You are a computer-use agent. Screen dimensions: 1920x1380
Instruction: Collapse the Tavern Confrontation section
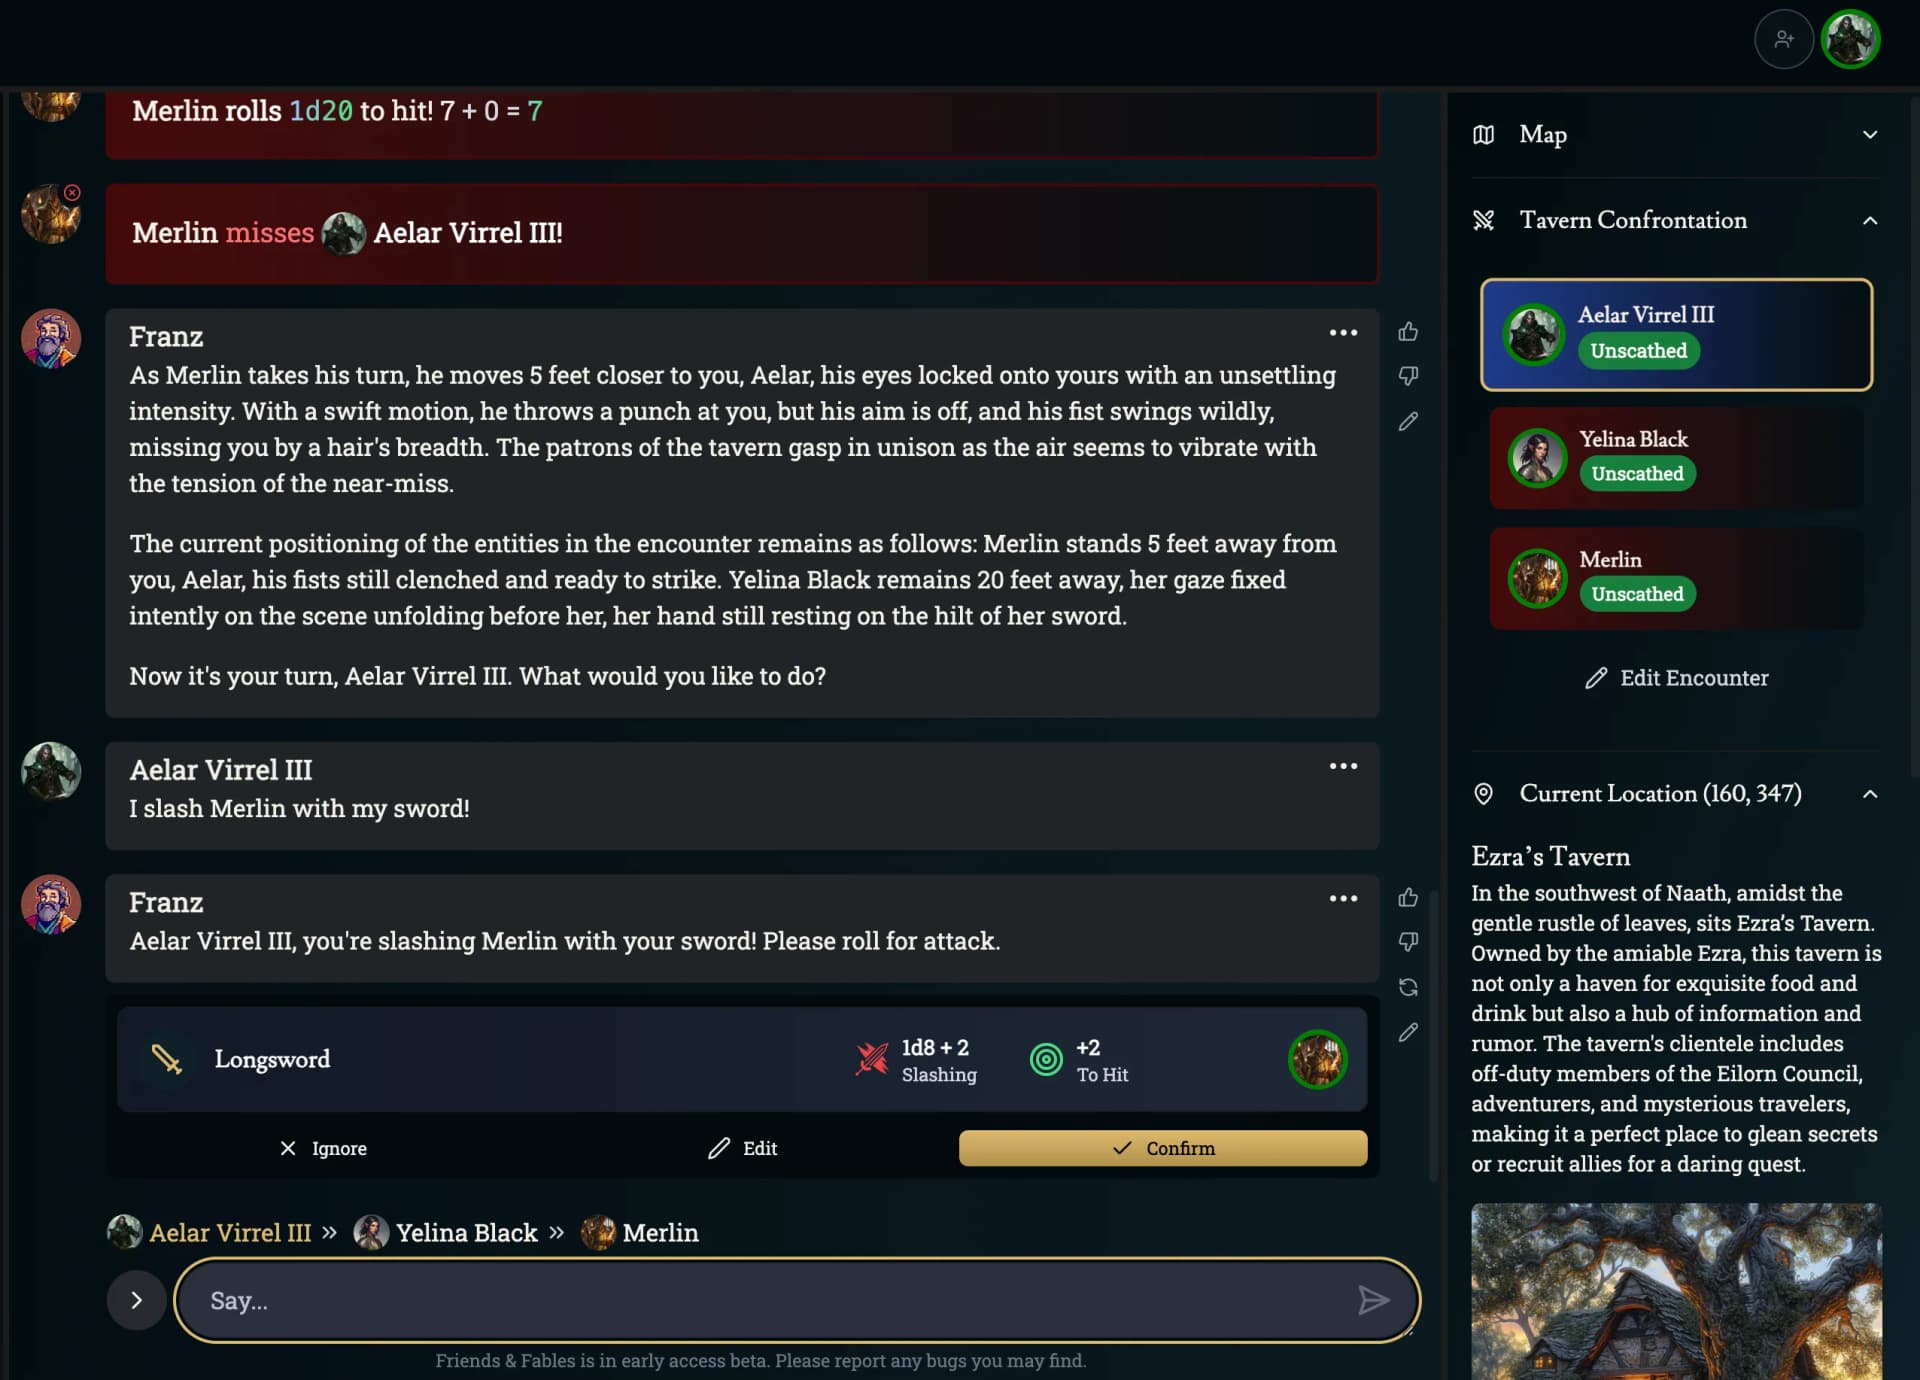pos(1869,220)
